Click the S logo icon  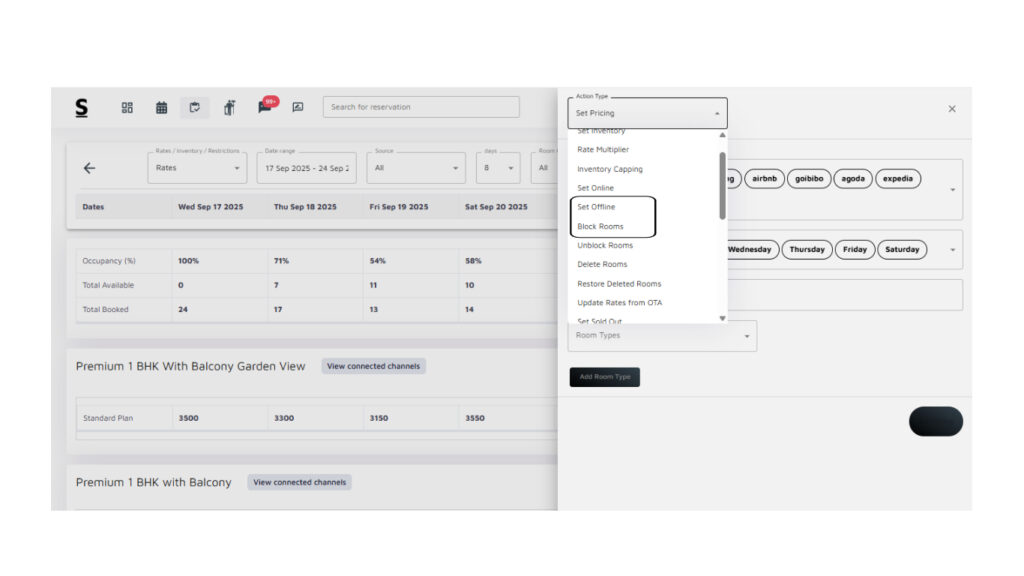81,108
